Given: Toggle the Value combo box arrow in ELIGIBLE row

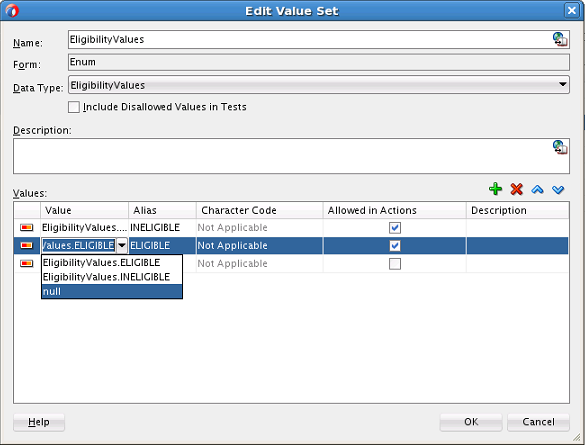Looking at the screenshot, I should pyautogui.click(x=122, y=245).
